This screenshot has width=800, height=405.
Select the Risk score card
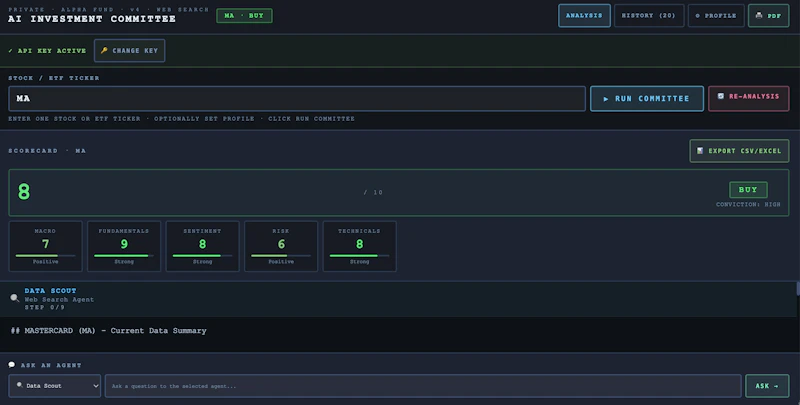pyautogui.click(x=281, y=246)
